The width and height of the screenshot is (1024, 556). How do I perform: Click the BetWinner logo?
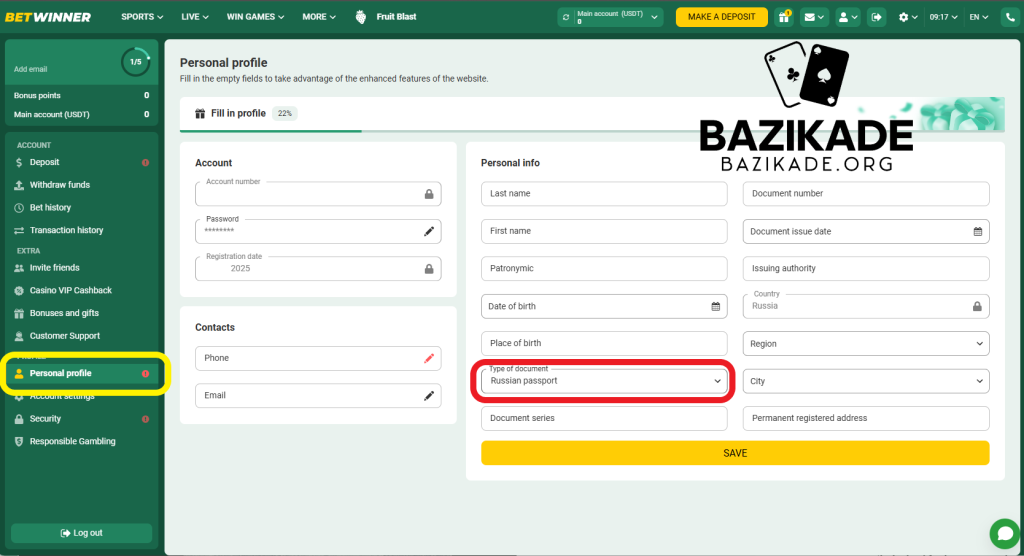point(48,17)
